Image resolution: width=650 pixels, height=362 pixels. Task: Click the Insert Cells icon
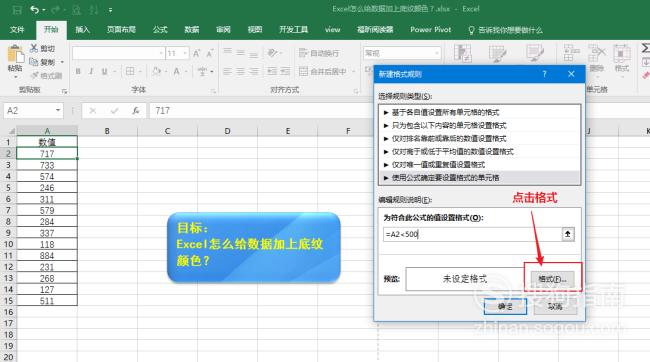point(571,53)
